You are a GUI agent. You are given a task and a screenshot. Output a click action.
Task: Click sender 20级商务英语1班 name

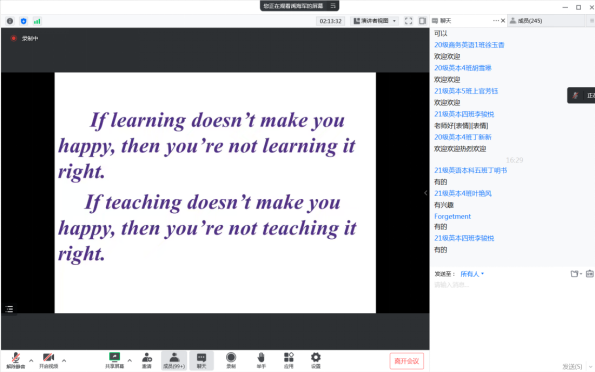(469, 45)
